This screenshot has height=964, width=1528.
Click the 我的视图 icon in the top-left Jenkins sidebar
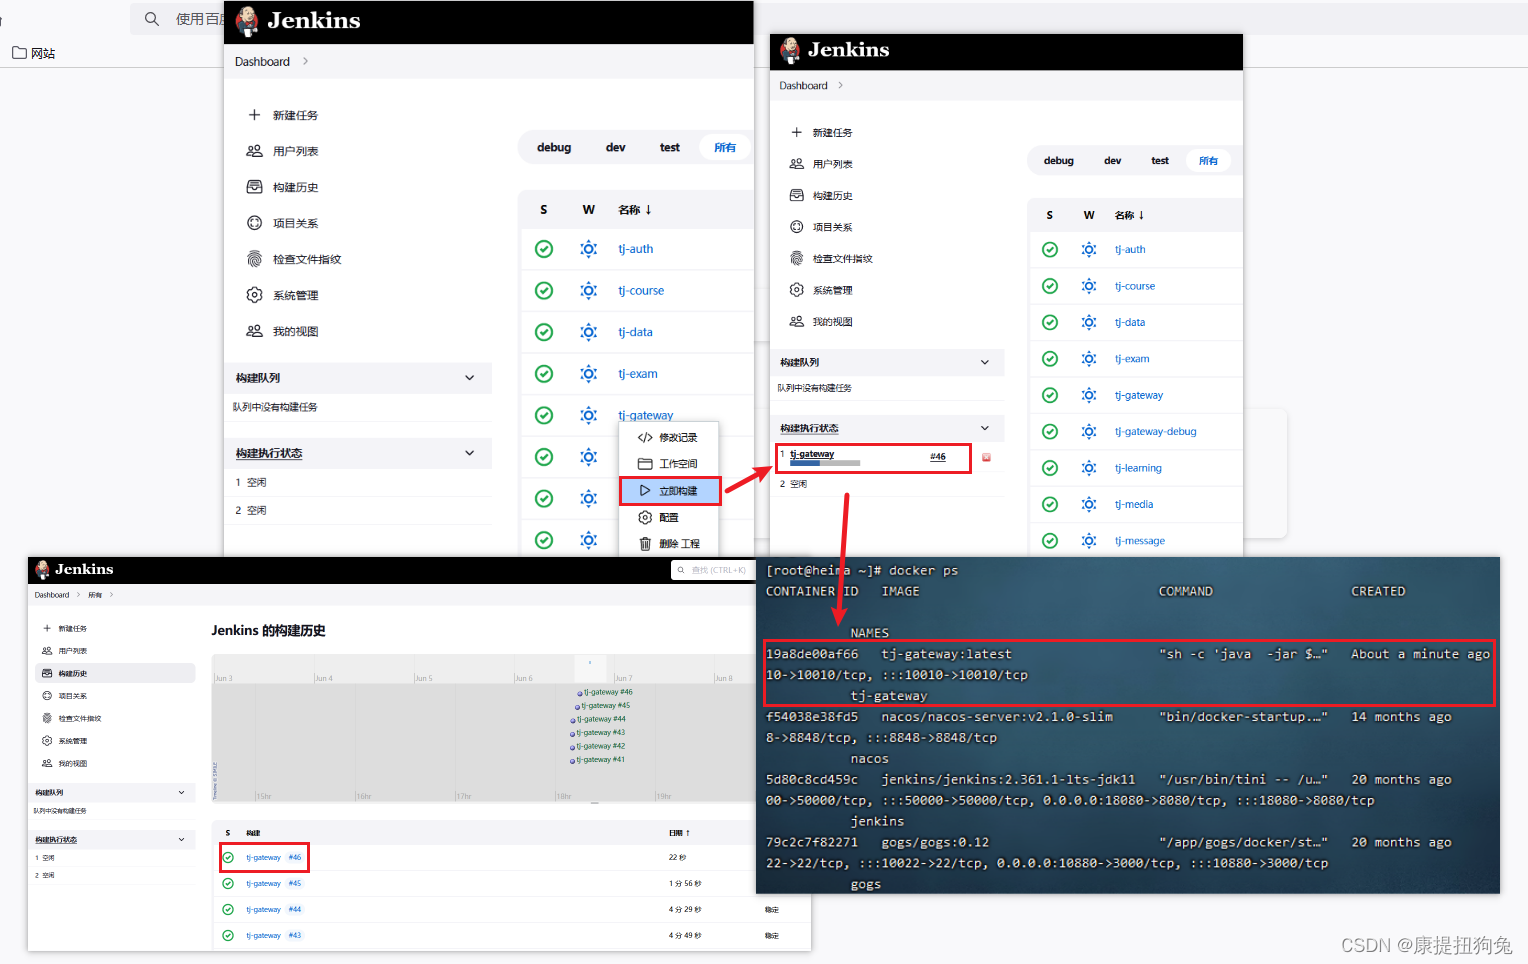pos(254,331)
